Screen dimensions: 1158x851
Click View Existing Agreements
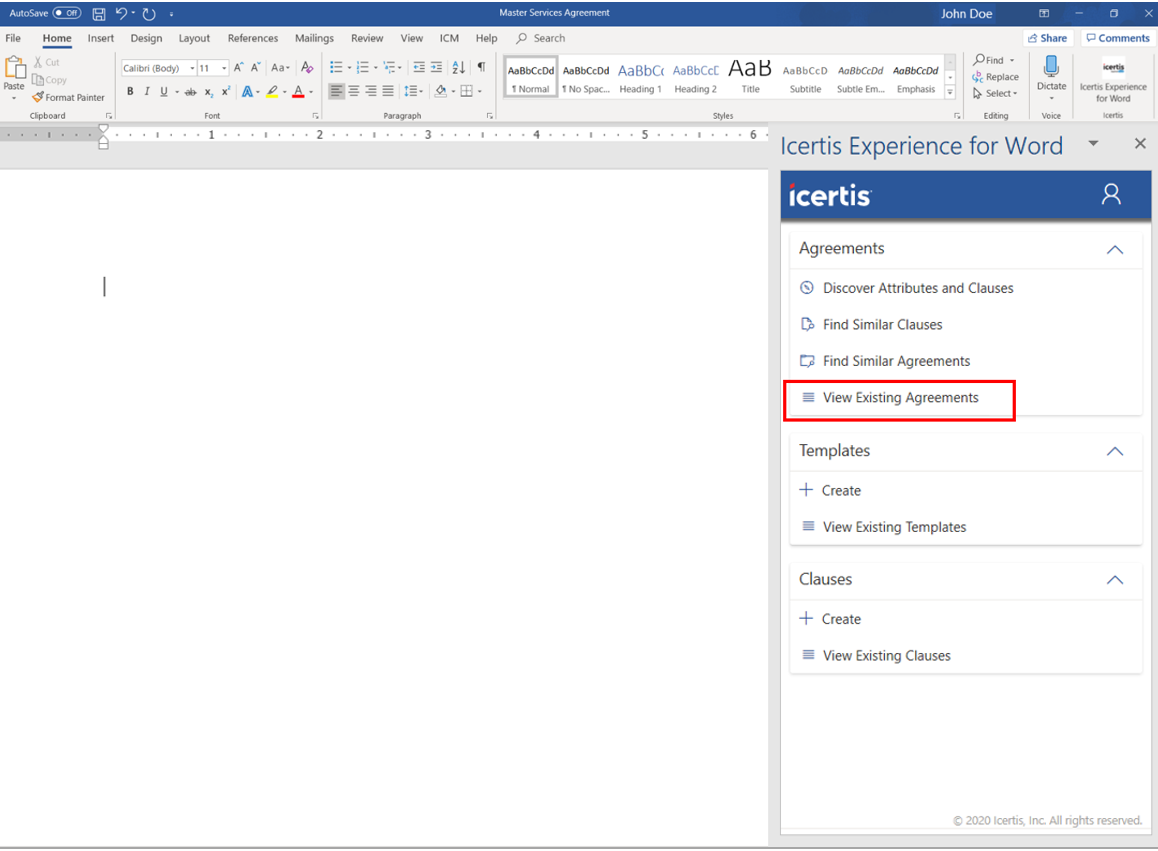900,398
